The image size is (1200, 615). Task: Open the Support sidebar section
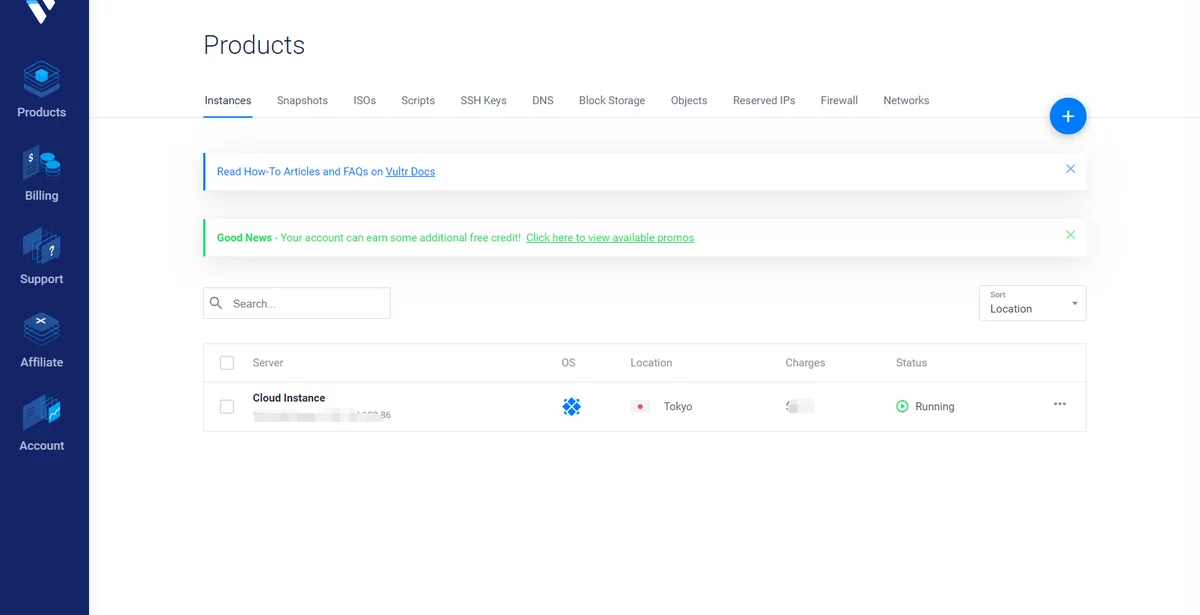[42, 257]
